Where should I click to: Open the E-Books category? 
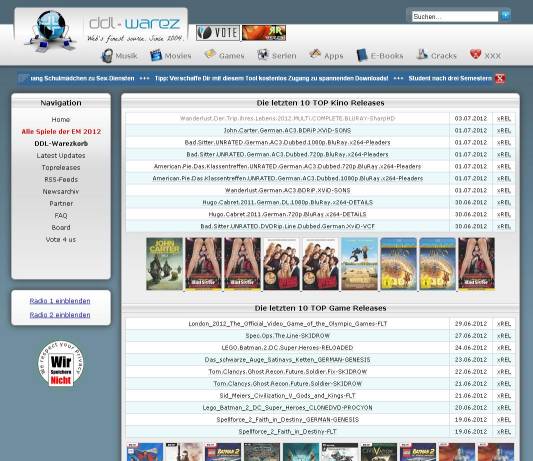(x=387, y=56)
